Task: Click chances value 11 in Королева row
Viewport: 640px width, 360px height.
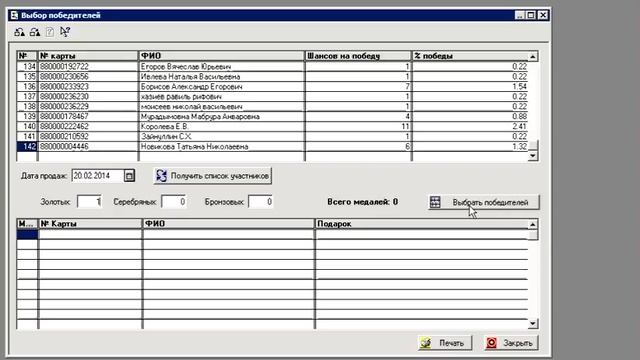Action: pyautogui.click(x=405, y=127)
